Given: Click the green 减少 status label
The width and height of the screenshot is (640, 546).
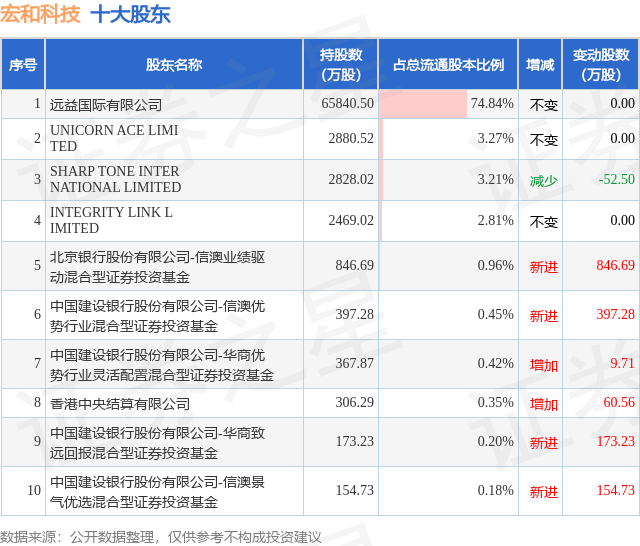Looking at the screenshot, I should (x=543, y=180).
